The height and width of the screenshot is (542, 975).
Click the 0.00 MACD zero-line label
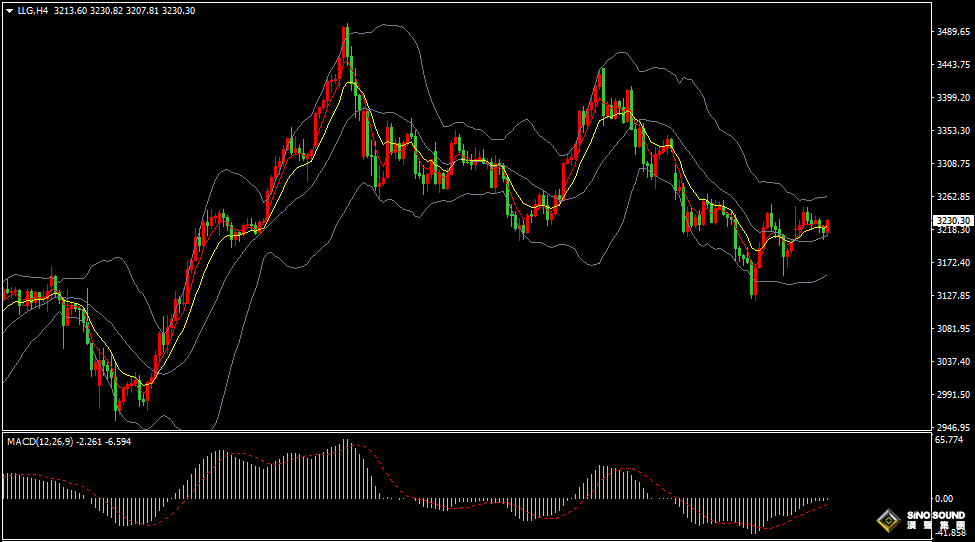[944, 498]
